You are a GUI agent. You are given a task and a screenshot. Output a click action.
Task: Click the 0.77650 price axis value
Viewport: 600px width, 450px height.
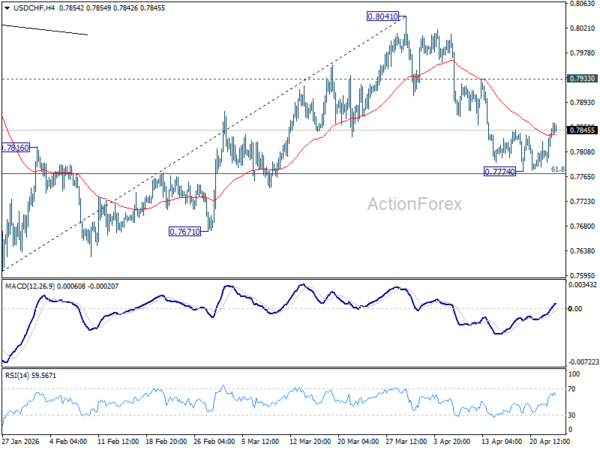point(582,177)
